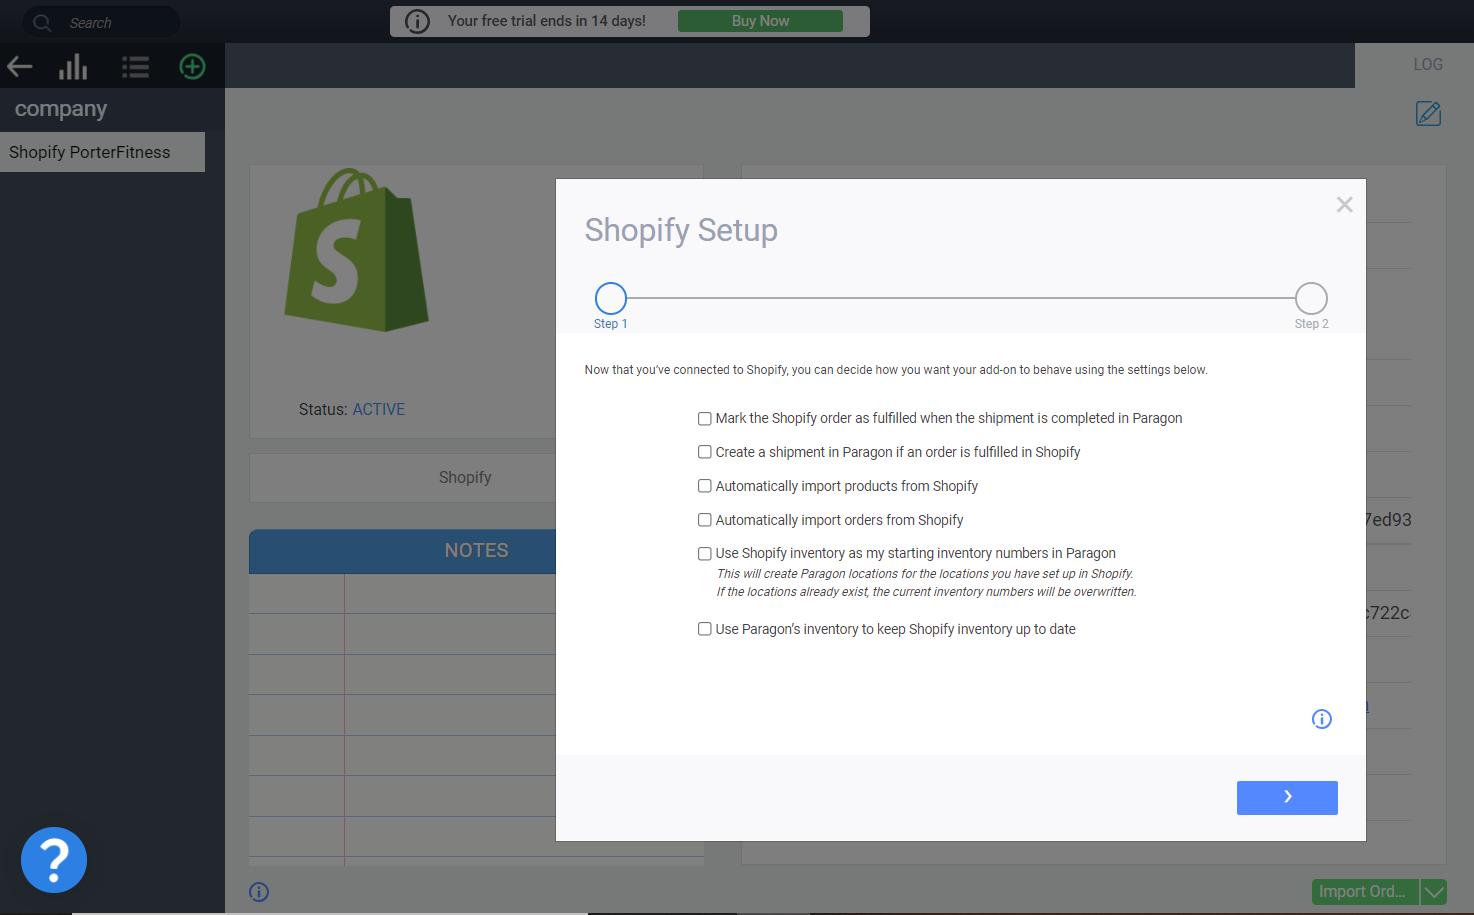The width and height of the screenshot is (1474, 915).
Task: Open the bar chart reports icon
Action: pos(73,67)
